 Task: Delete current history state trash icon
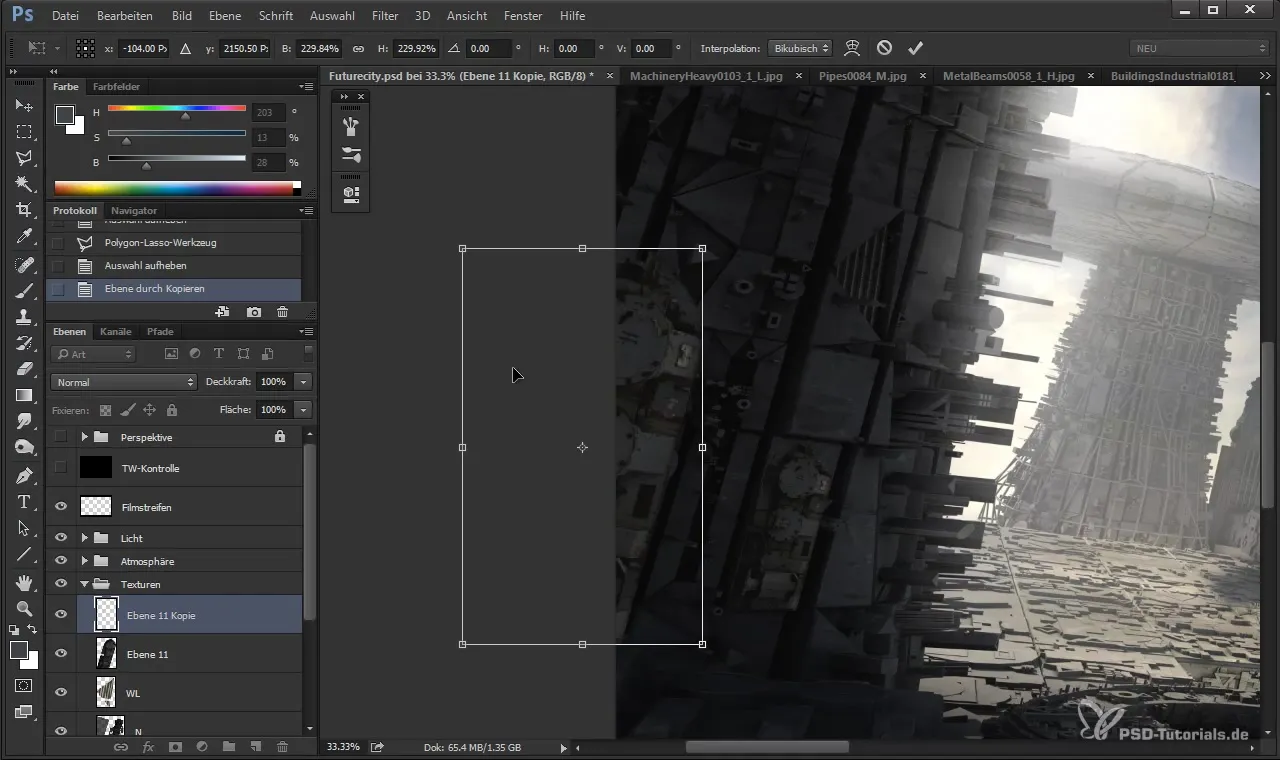(x=283, y=312)
